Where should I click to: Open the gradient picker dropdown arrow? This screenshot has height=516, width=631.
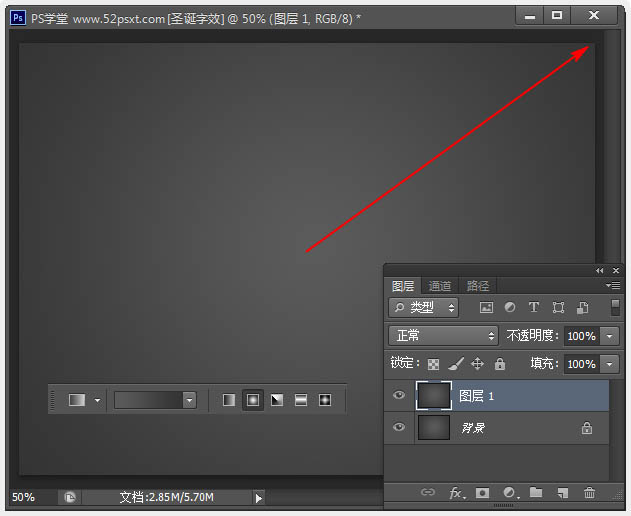[x=190, y=400]
